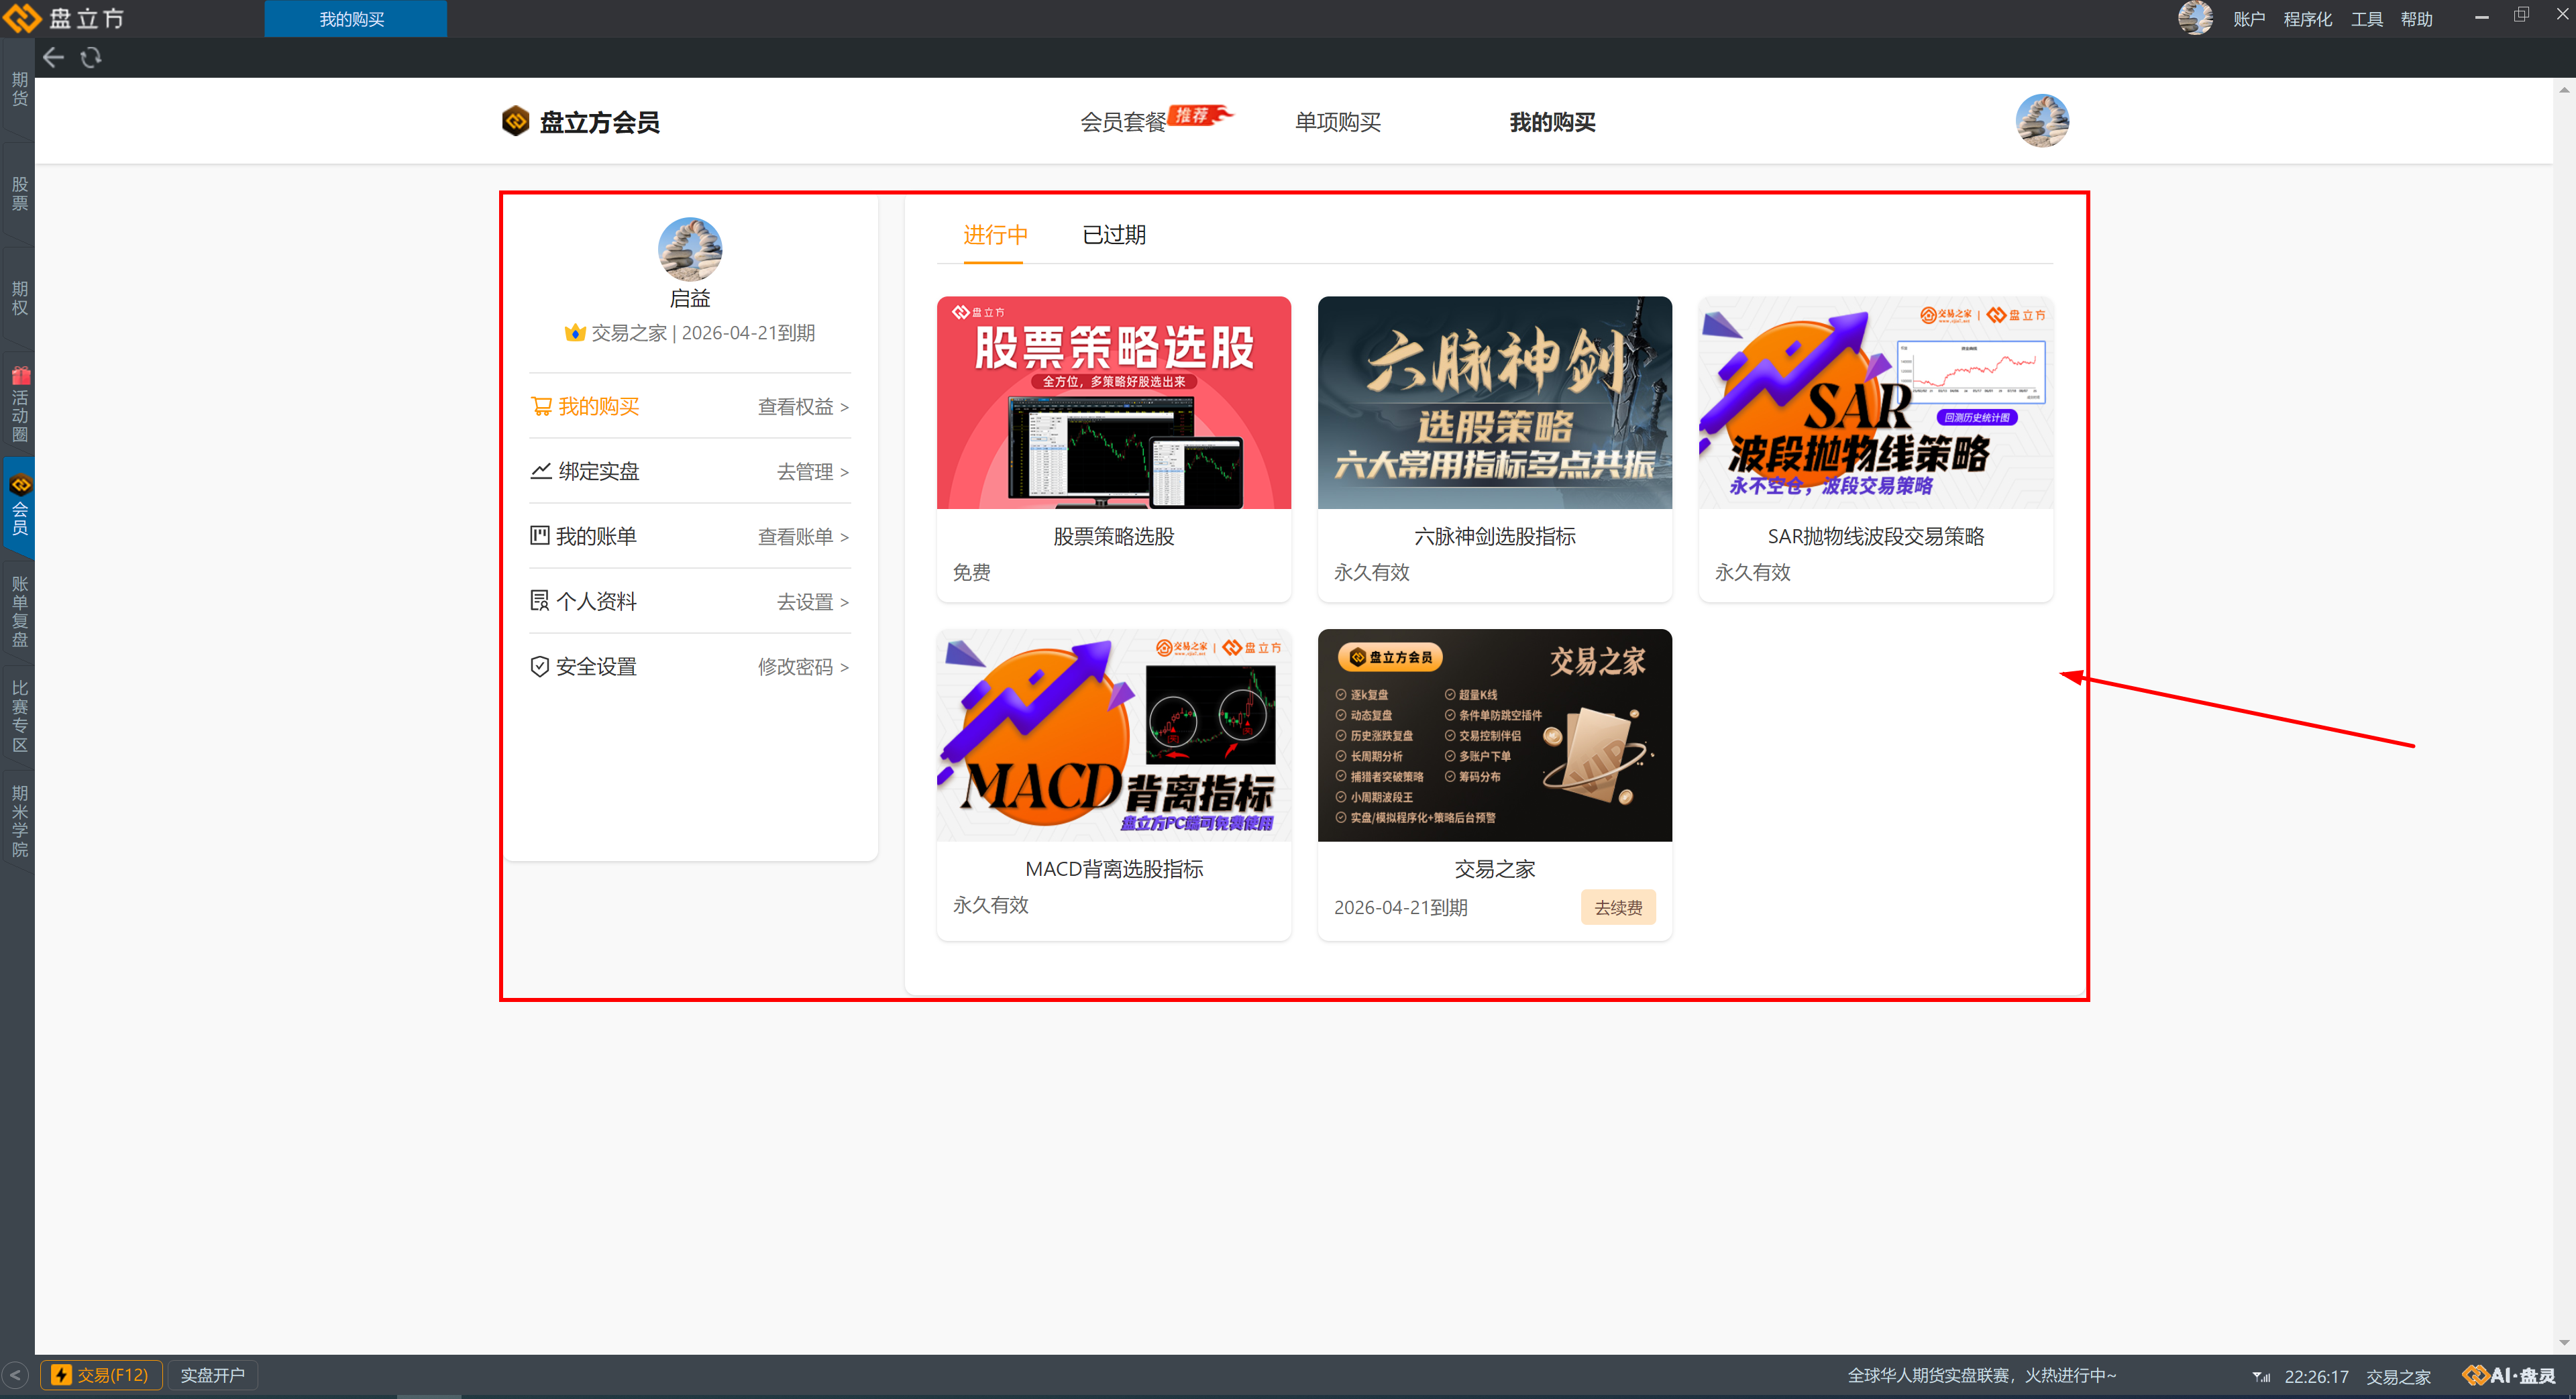Open the 比赛专区 sidebar section
The width and height of the screenshot is (2576, 1399).
19,716
